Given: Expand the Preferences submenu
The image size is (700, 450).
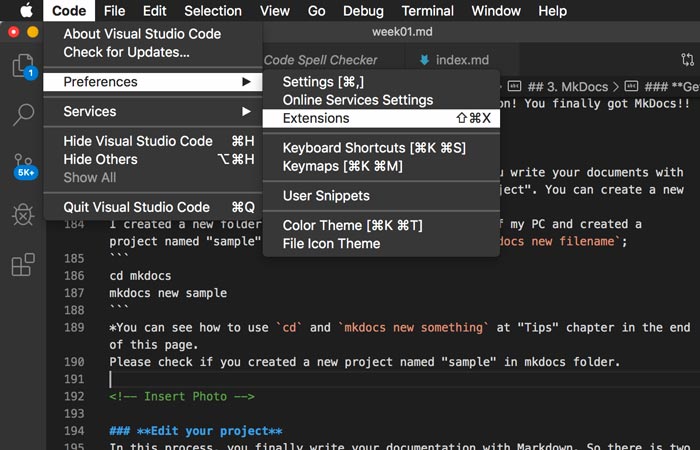Looking at the screenshot, I should tap(153, 82).
